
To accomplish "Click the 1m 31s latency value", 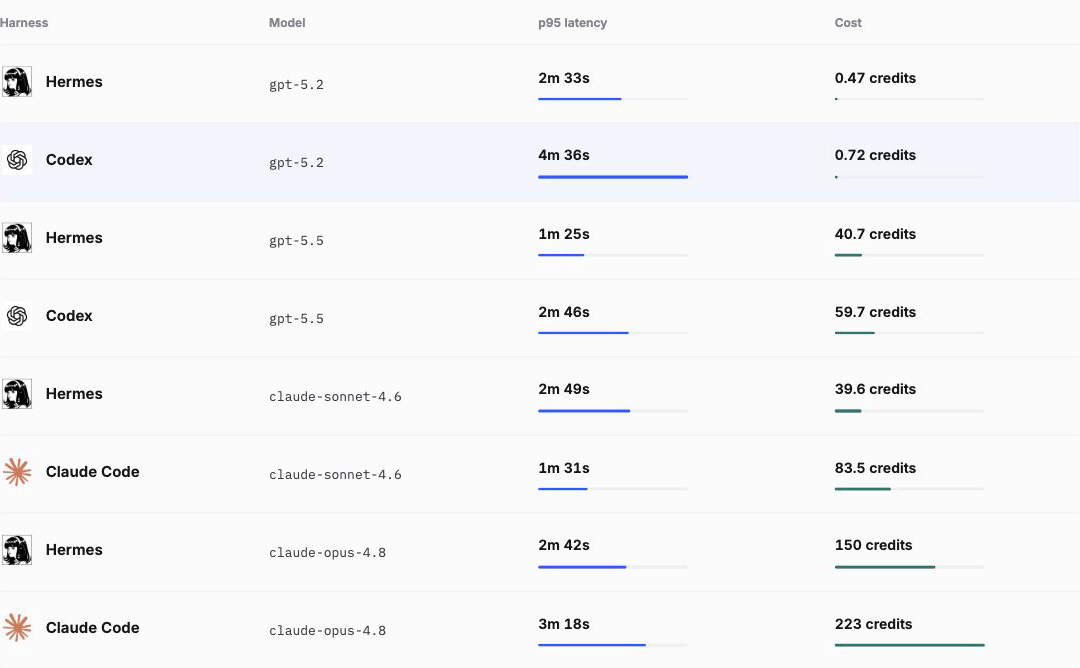I will [x=563, y=468].
